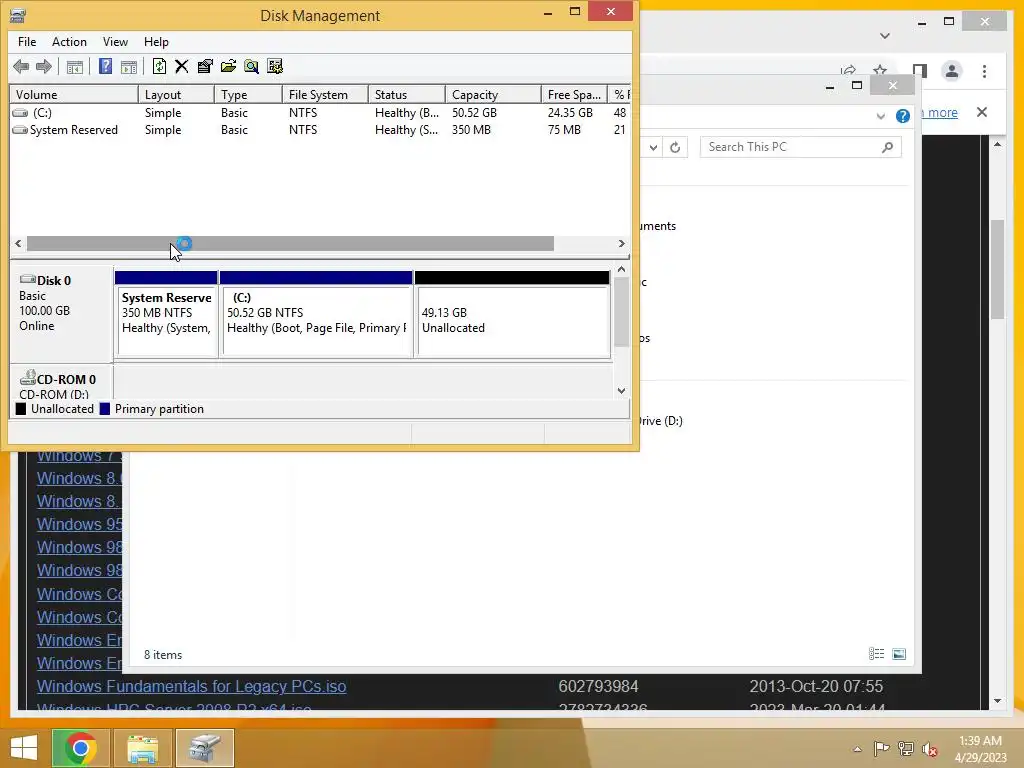The image size is (1024, 768).
Task: Sort by Layout column header
Action: pyautogui.click(x=176, y=95)
